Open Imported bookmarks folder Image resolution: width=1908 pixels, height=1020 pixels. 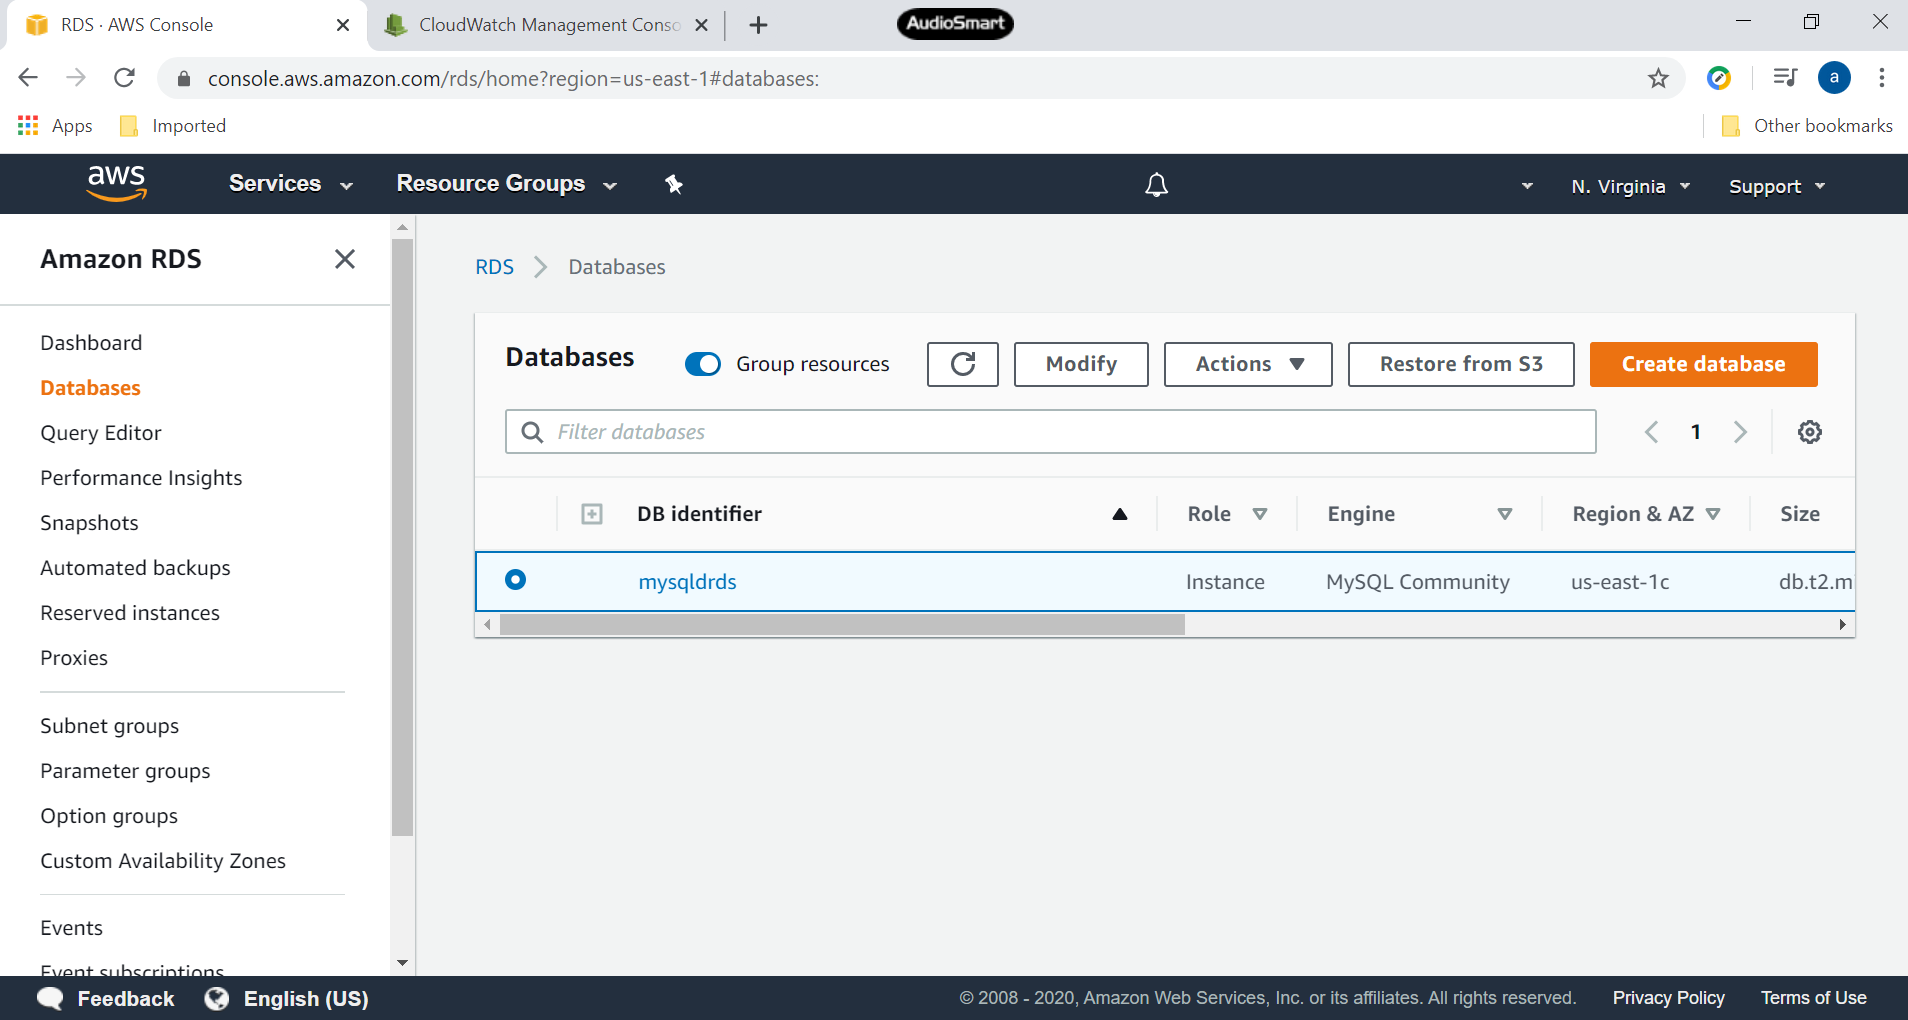point(172,126)
